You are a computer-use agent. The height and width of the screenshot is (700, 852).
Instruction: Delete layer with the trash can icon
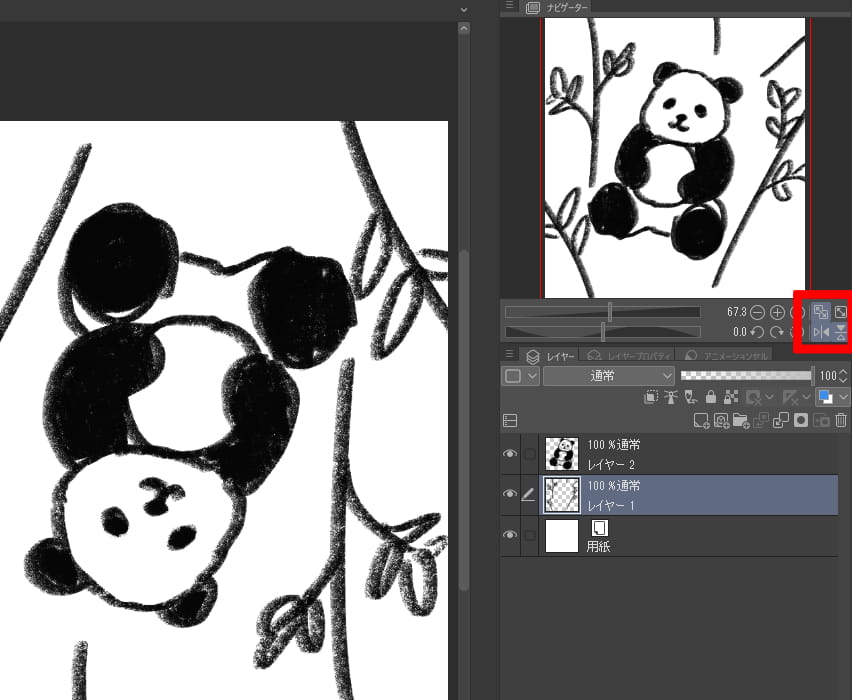pos(841,421)
